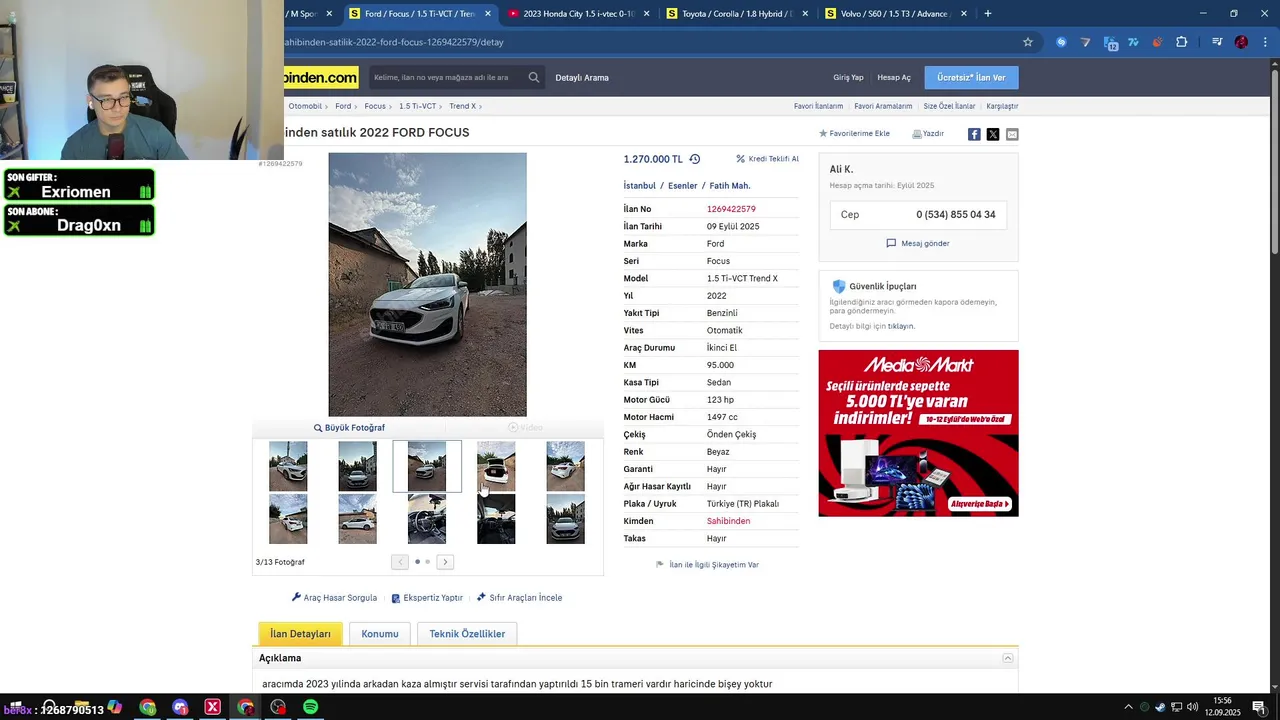Open a new browser tab
Image resolution: width=1280 pixels, height=720 pixels.
pyautogui.click(x=988, y=14)
